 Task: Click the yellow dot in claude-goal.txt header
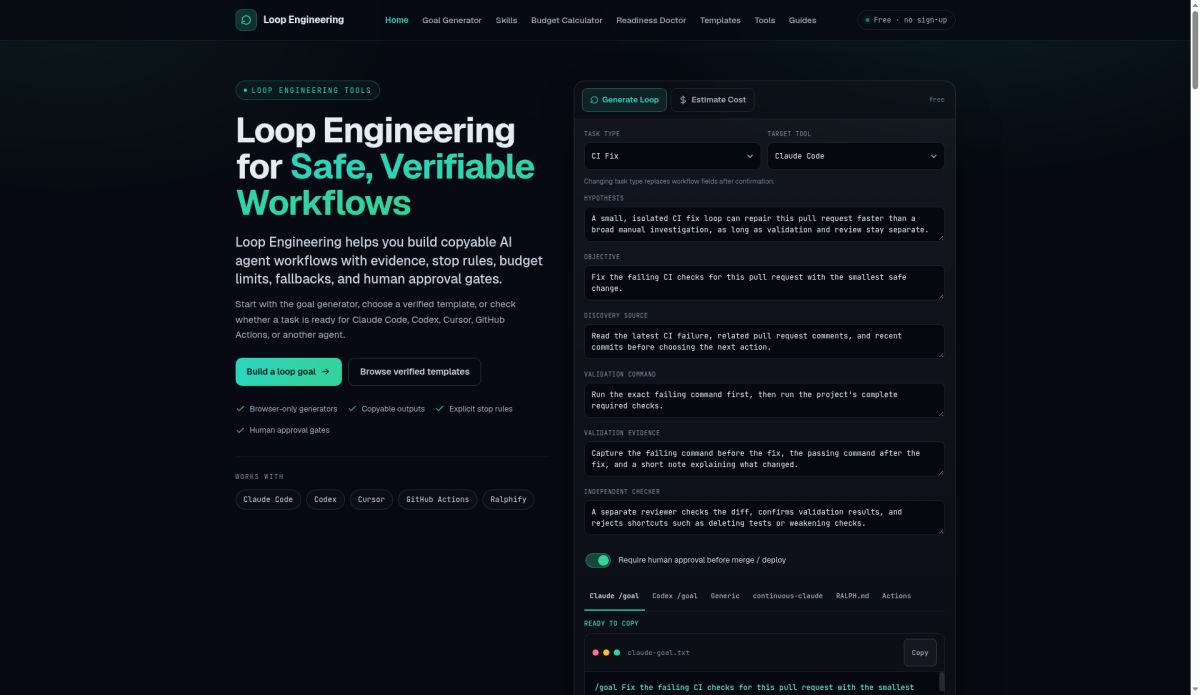click(x=606, y=653)
